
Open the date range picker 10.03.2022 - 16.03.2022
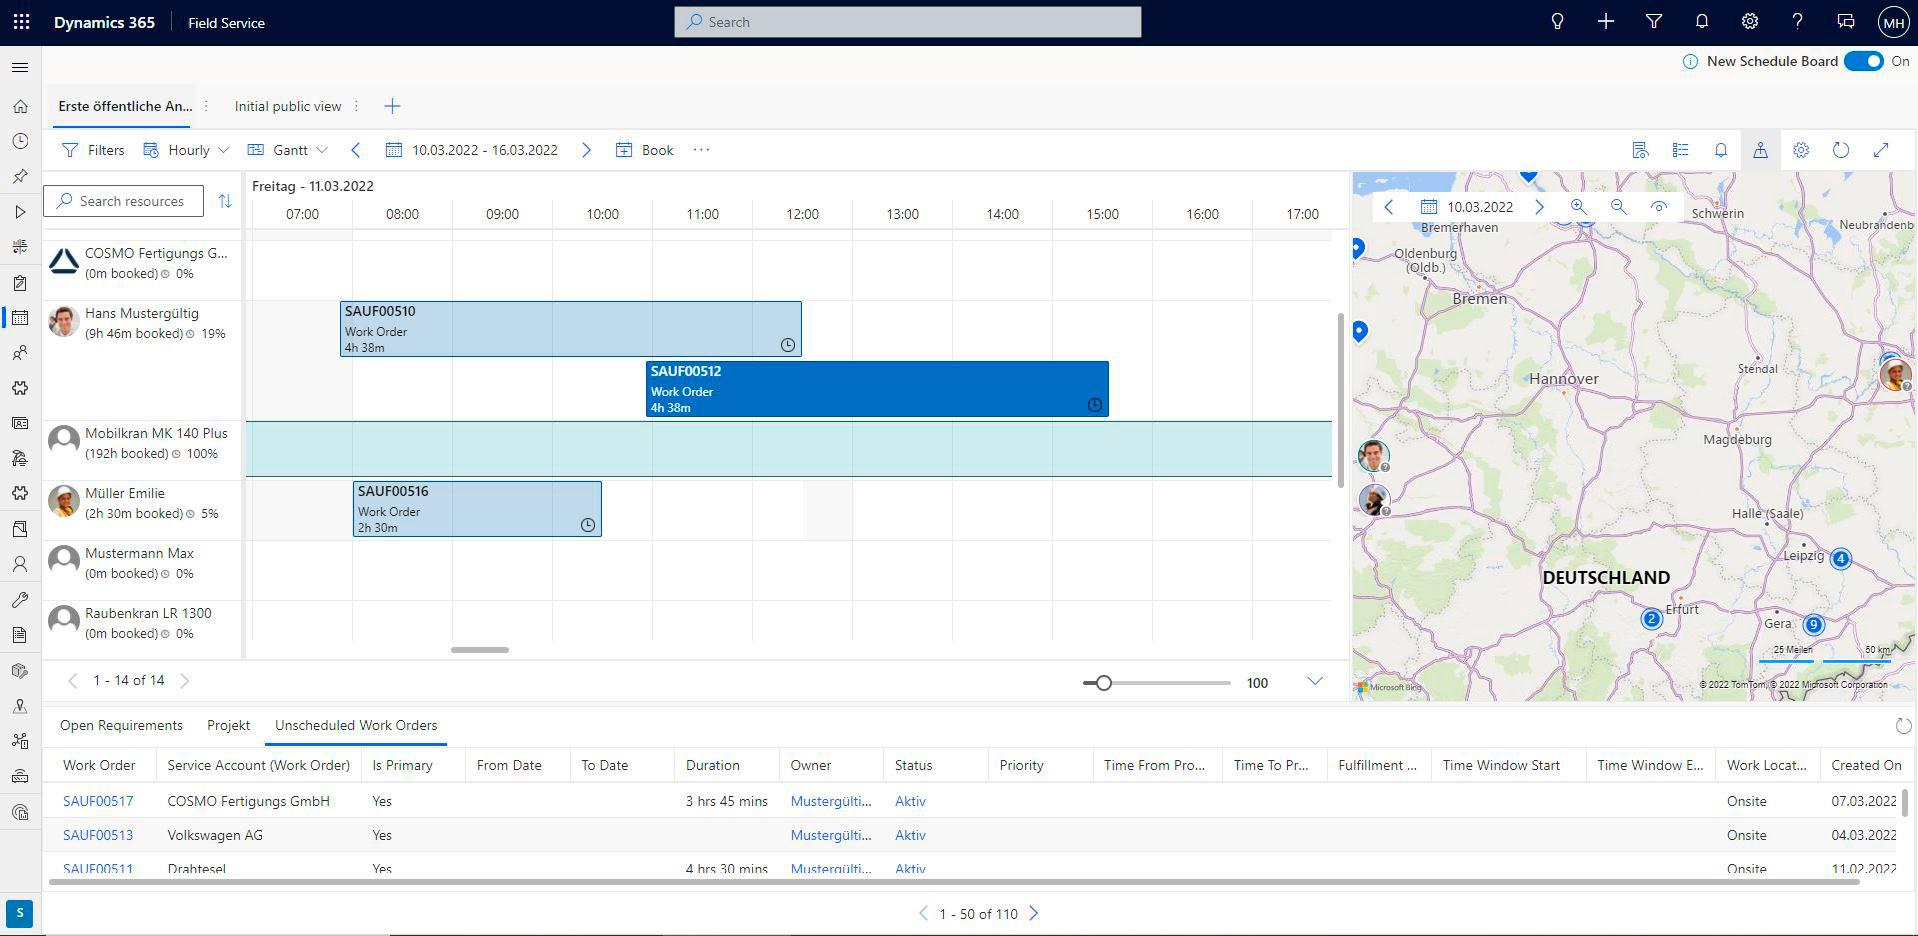click(x=472, y=150)
